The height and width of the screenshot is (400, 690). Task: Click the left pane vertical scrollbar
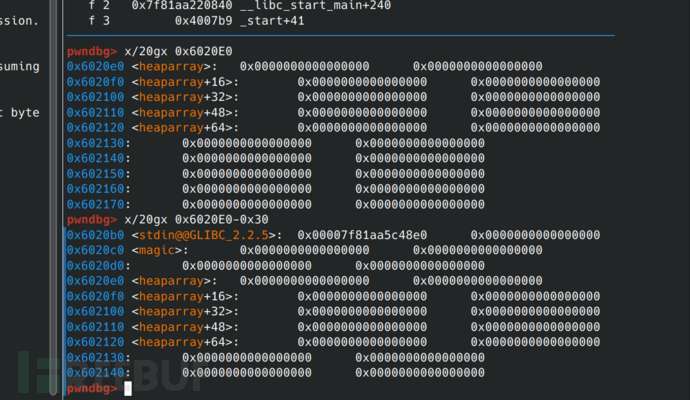(53, 198)
